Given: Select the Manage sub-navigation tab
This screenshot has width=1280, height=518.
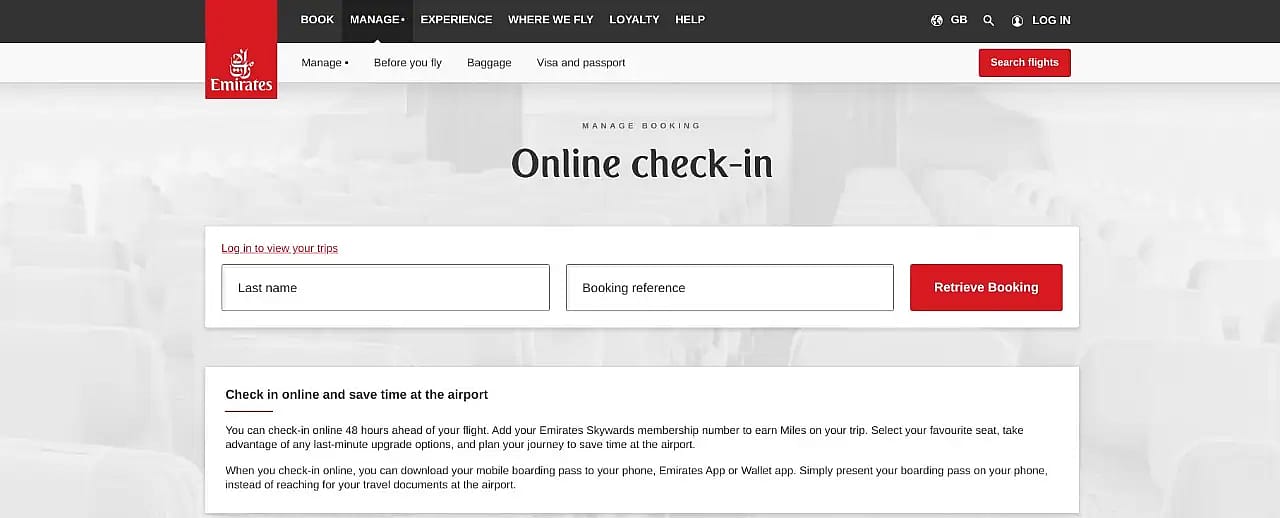Looking at the screenshot, I should (x=325, y=63).
